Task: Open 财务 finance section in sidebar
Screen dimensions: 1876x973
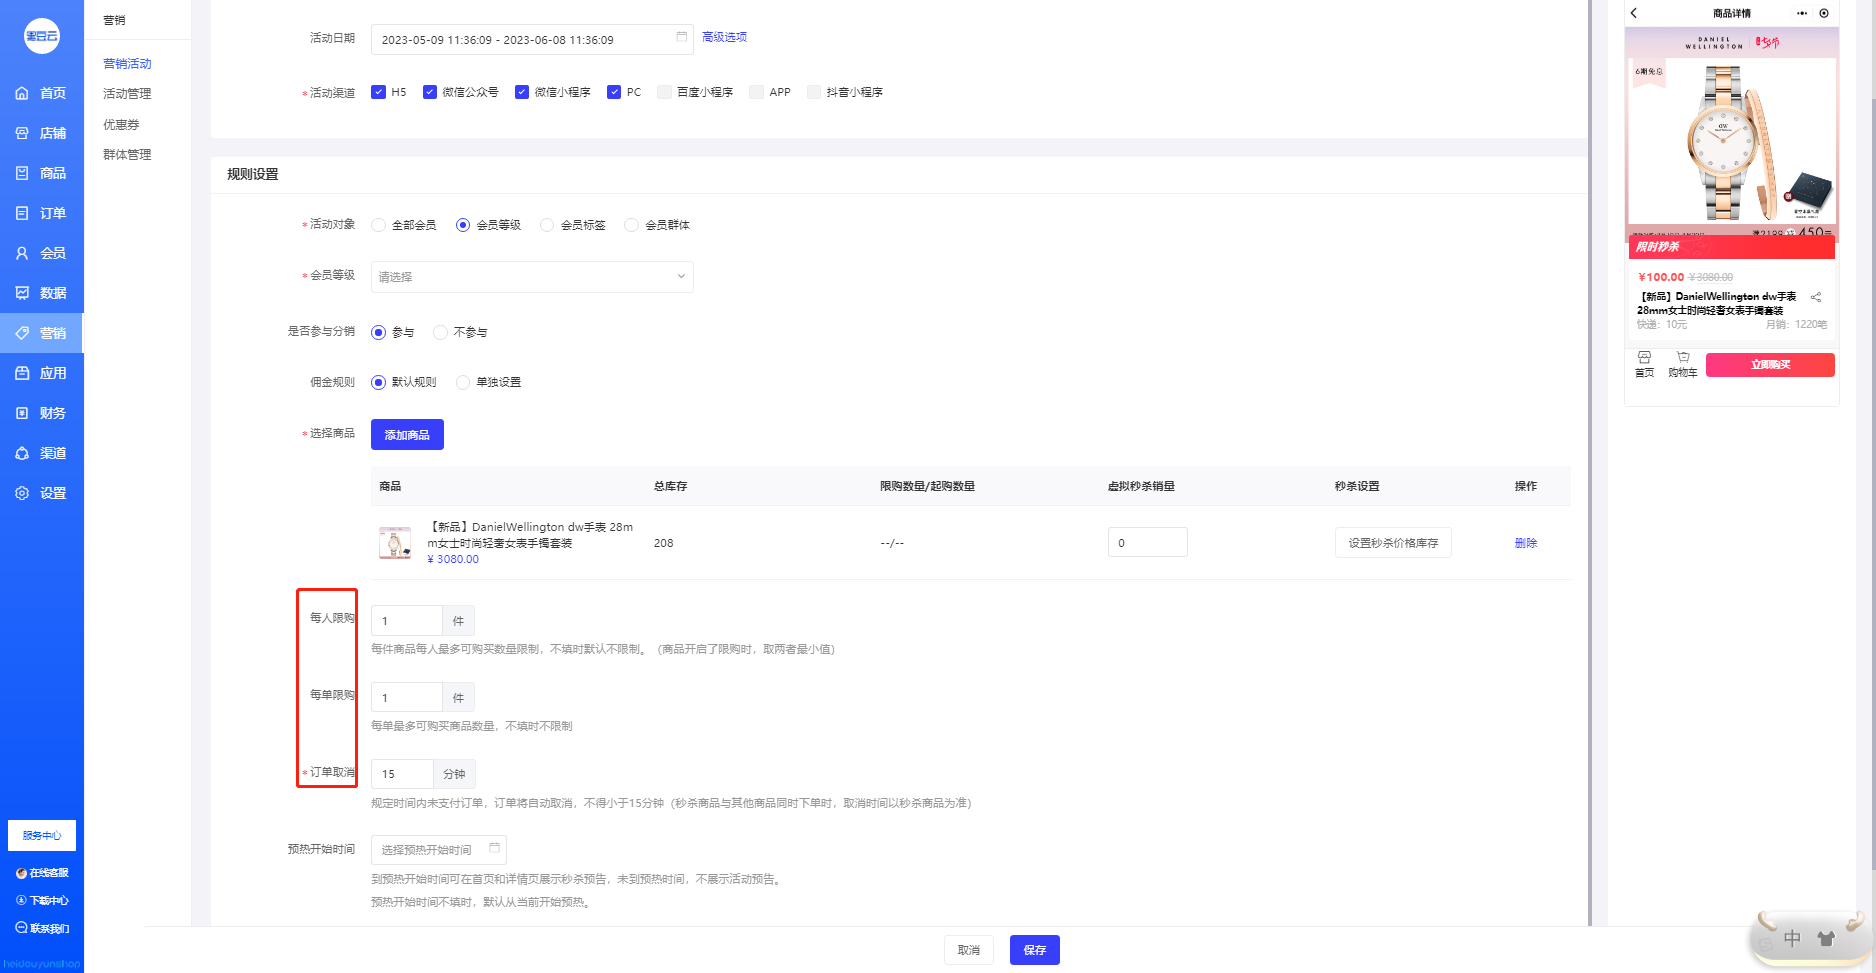Action: pyautogui.click(x=41, y=413)
